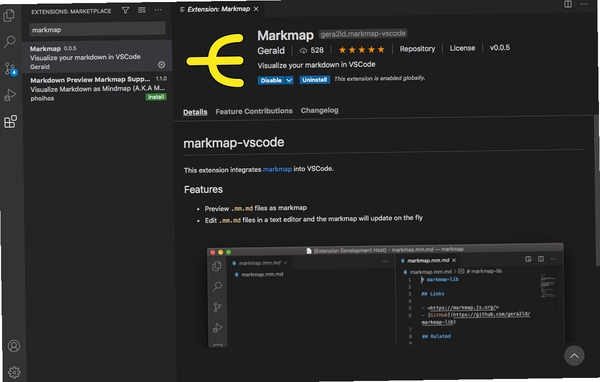Click the markmap extensions search field
The height and width of the screenshot is (382, 600).
coord(98,29)
